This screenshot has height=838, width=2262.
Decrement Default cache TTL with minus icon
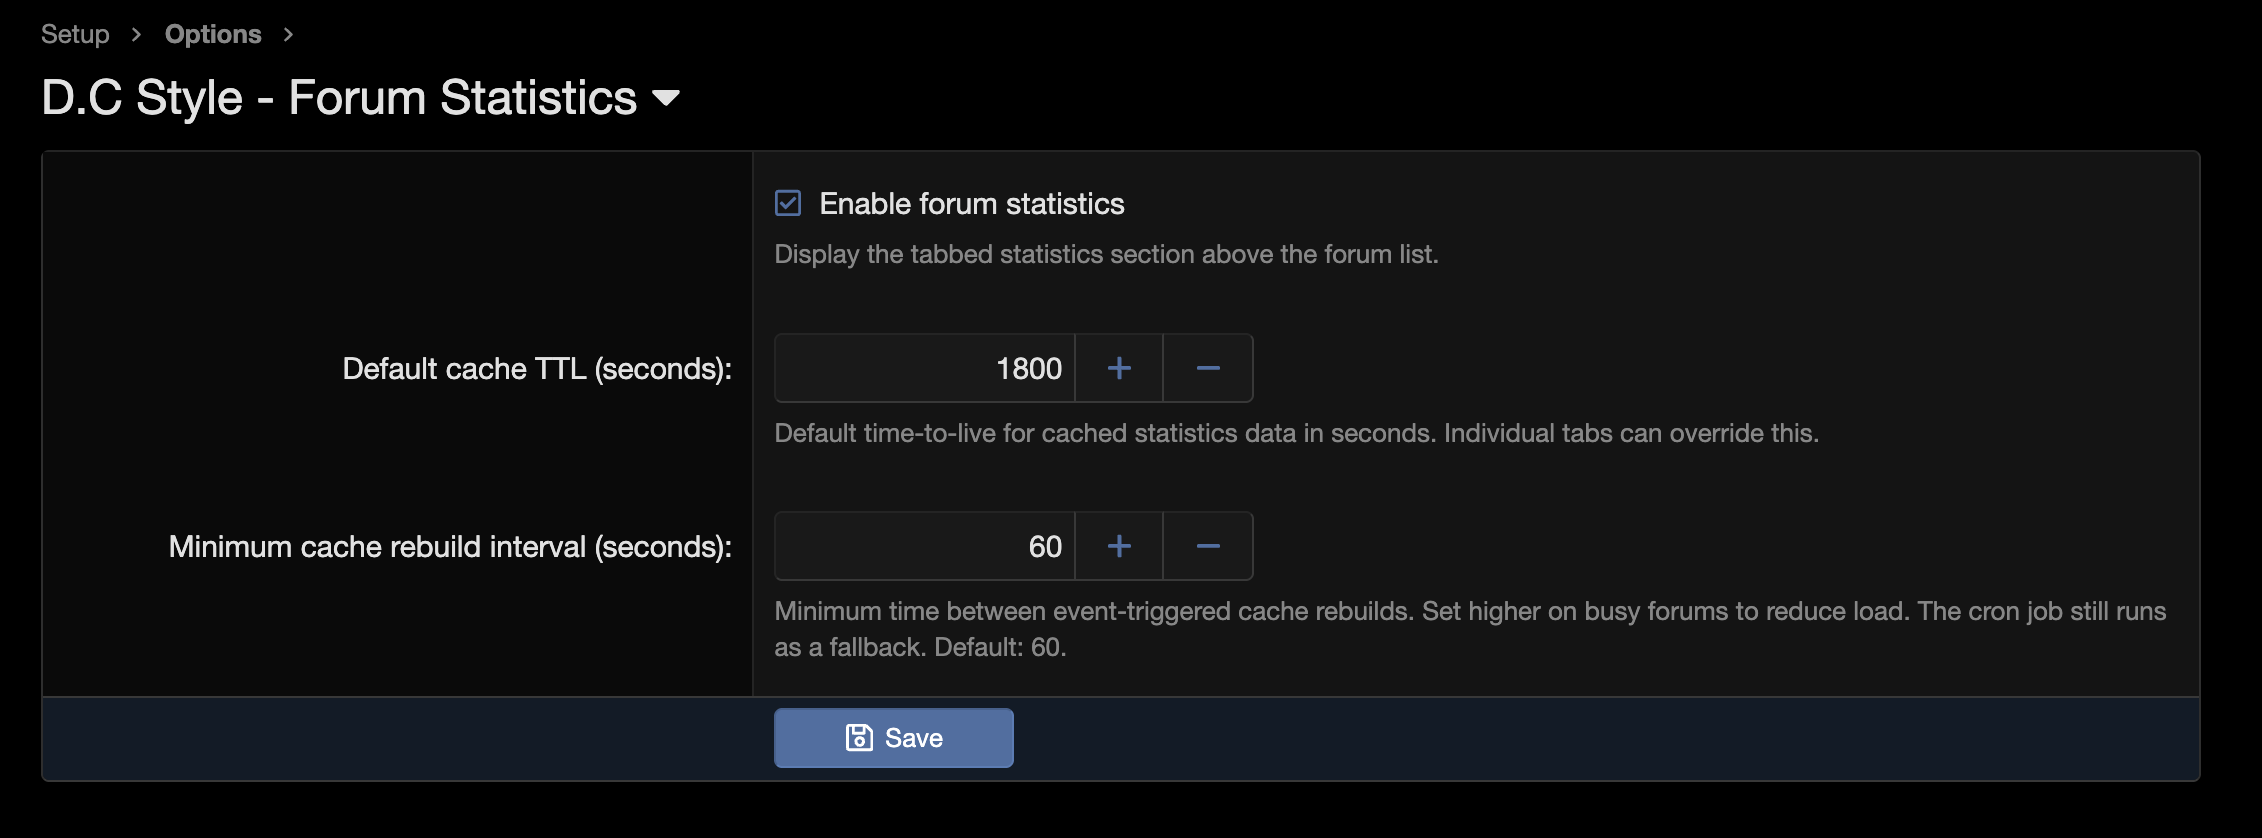[x=1208, y=368]
